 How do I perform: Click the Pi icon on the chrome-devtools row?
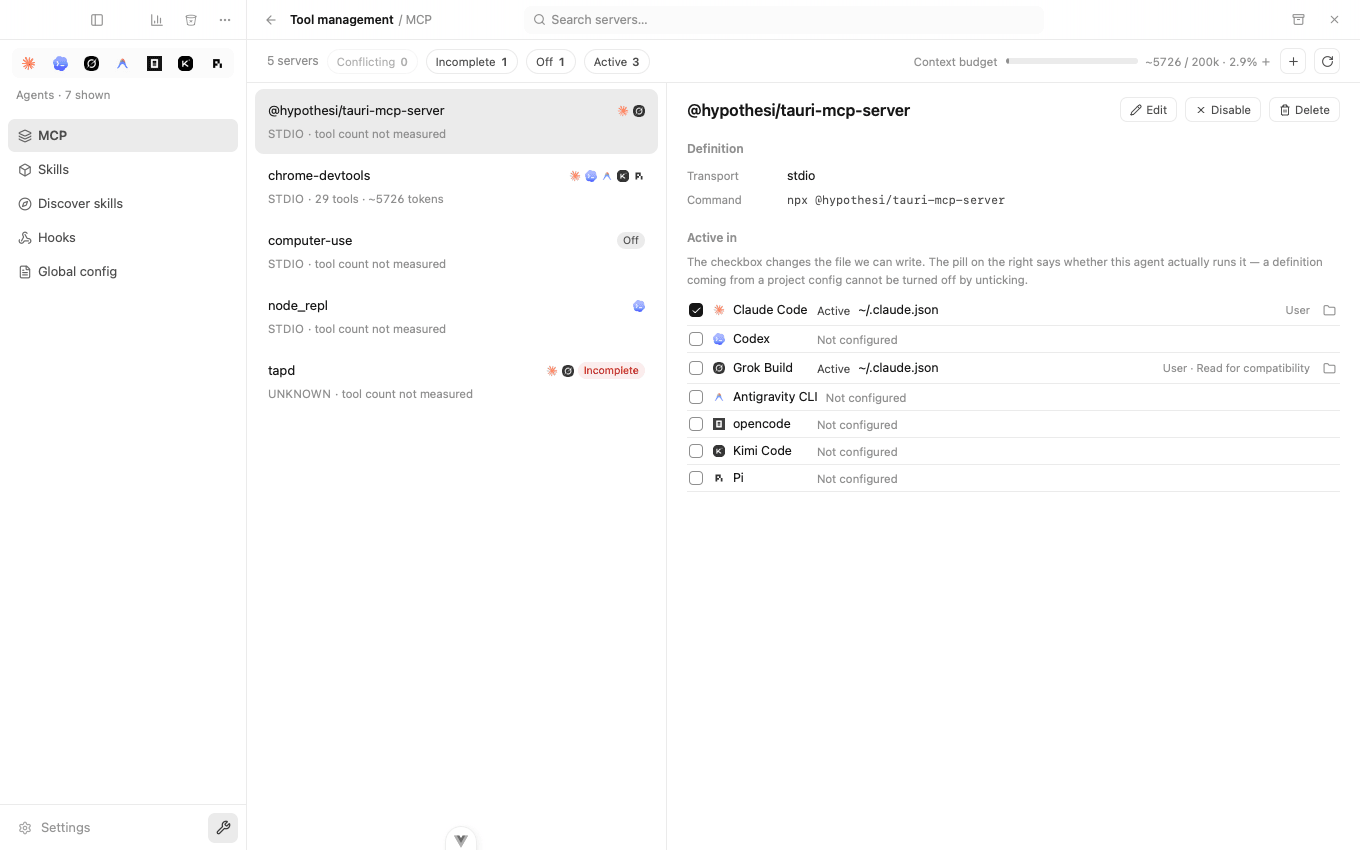[x=639, y=176]
